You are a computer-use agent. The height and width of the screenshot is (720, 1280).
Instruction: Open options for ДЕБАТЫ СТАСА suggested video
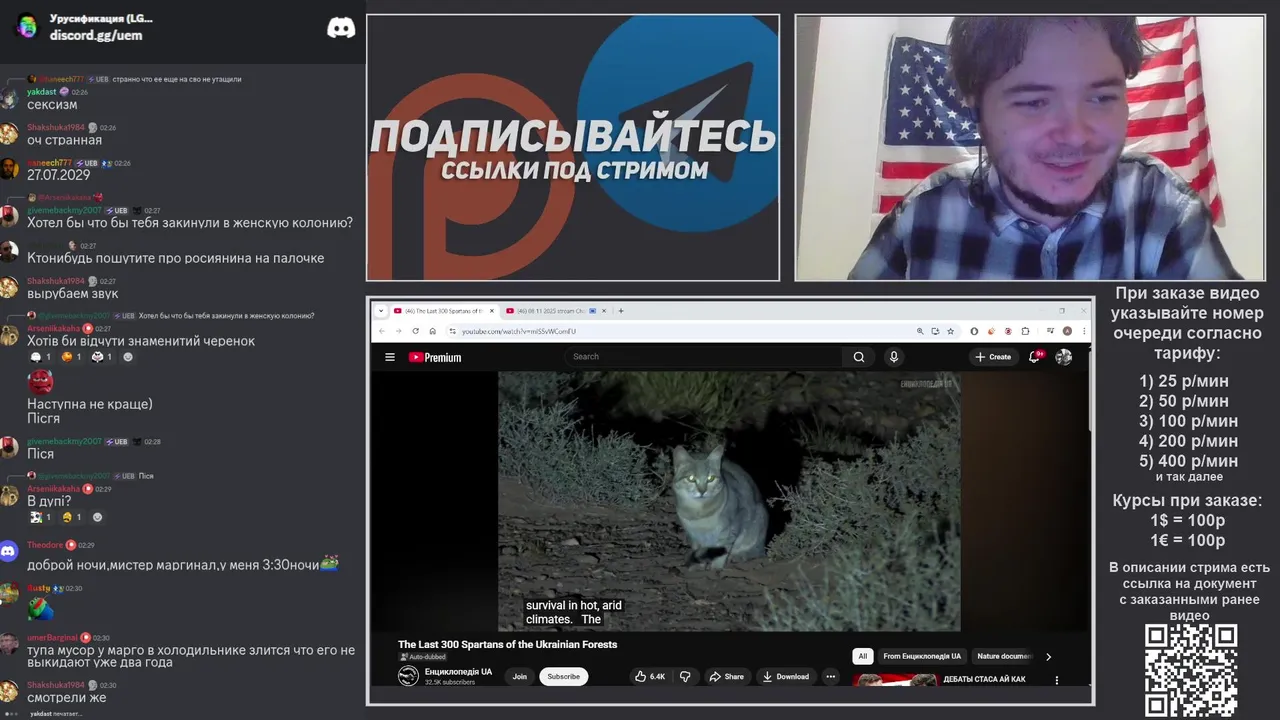(x=1057, y=680)
